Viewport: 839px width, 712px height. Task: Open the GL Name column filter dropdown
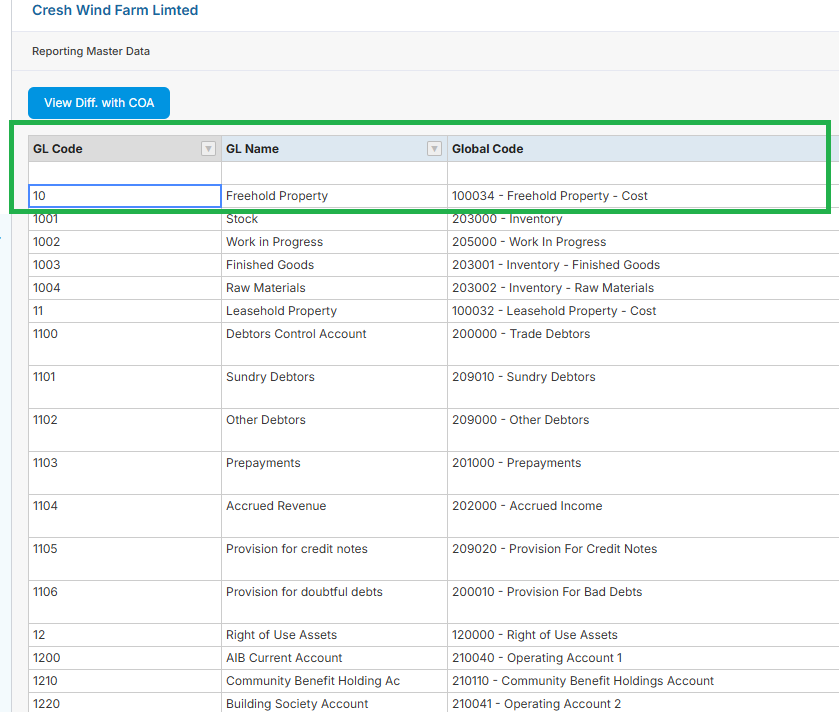[434, 149]
